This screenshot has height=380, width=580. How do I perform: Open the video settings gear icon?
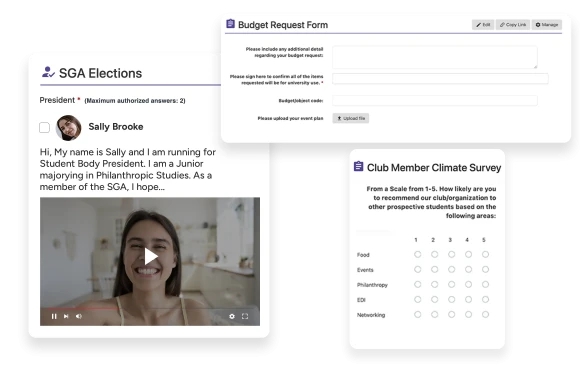[x=232, y=316]
